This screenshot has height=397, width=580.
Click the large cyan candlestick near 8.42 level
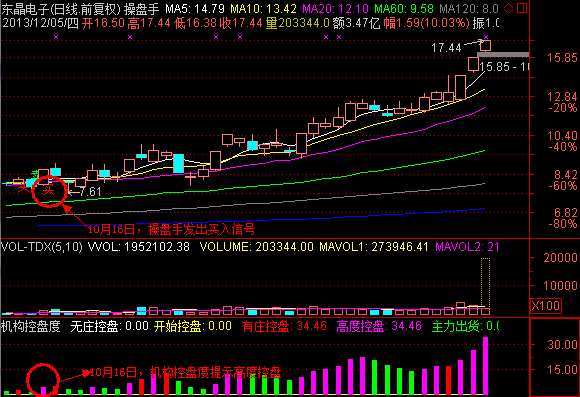pos(179,163)
